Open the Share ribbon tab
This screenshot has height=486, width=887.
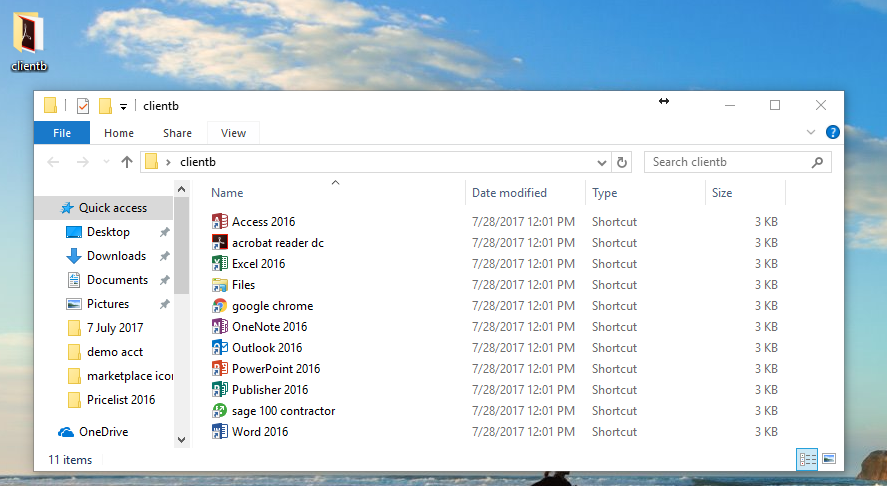pyautogui.click(x=177, y=133)
